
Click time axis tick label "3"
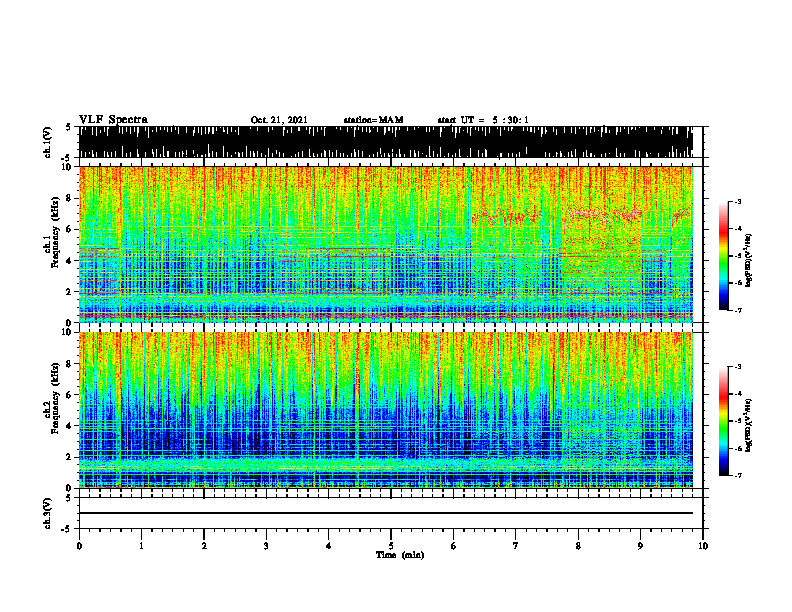pos(266,546)
